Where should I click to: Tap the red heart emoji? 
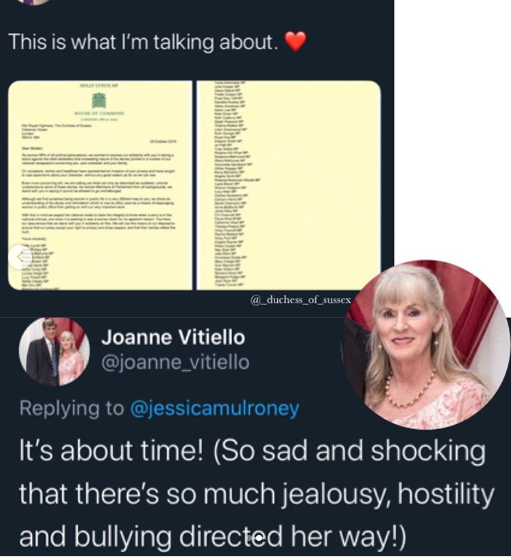296,41
